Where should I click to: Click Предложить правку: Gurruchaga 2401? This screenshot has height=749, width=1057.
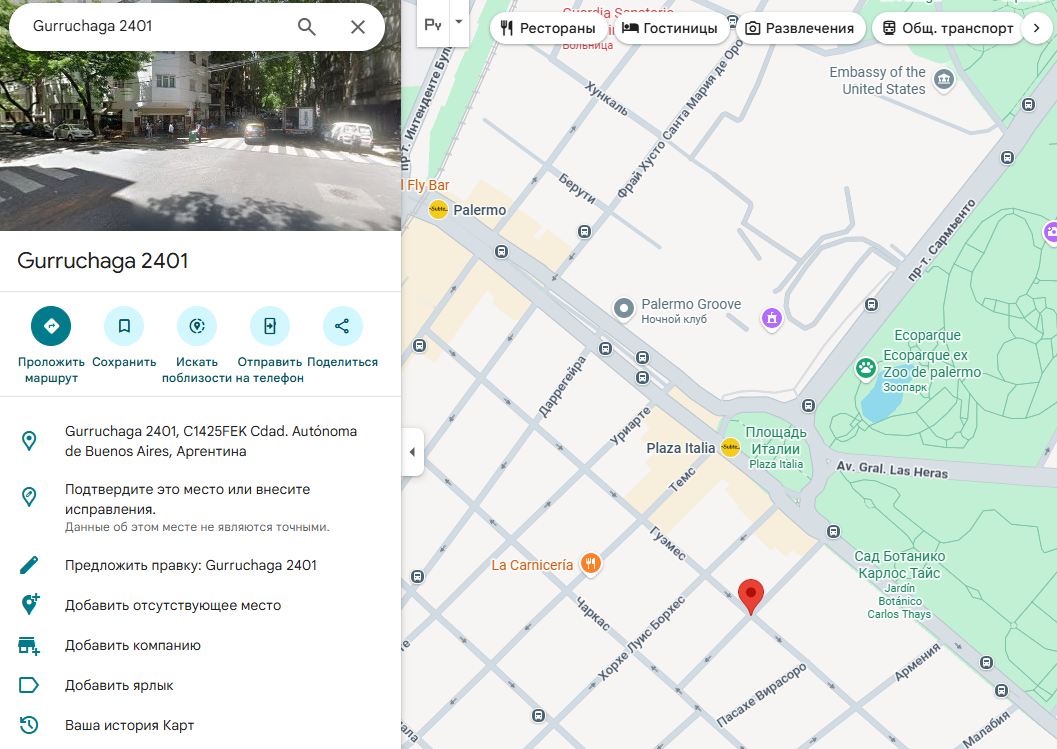coord(190,565)
